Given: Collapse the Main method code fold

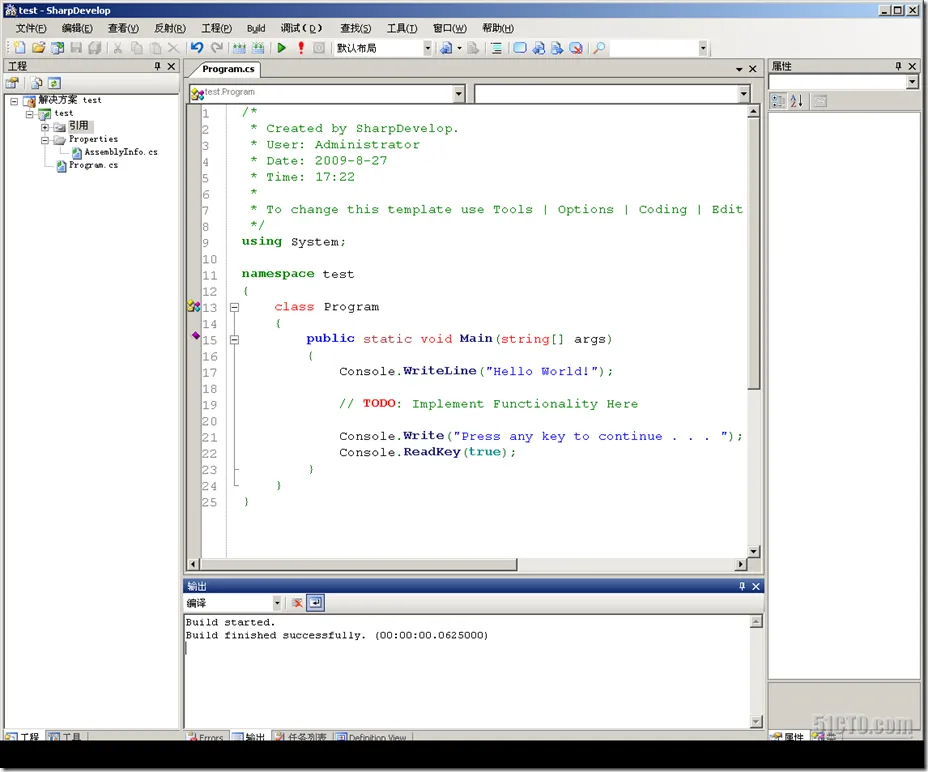Looking at the screenshot, I should click(234, 340).
